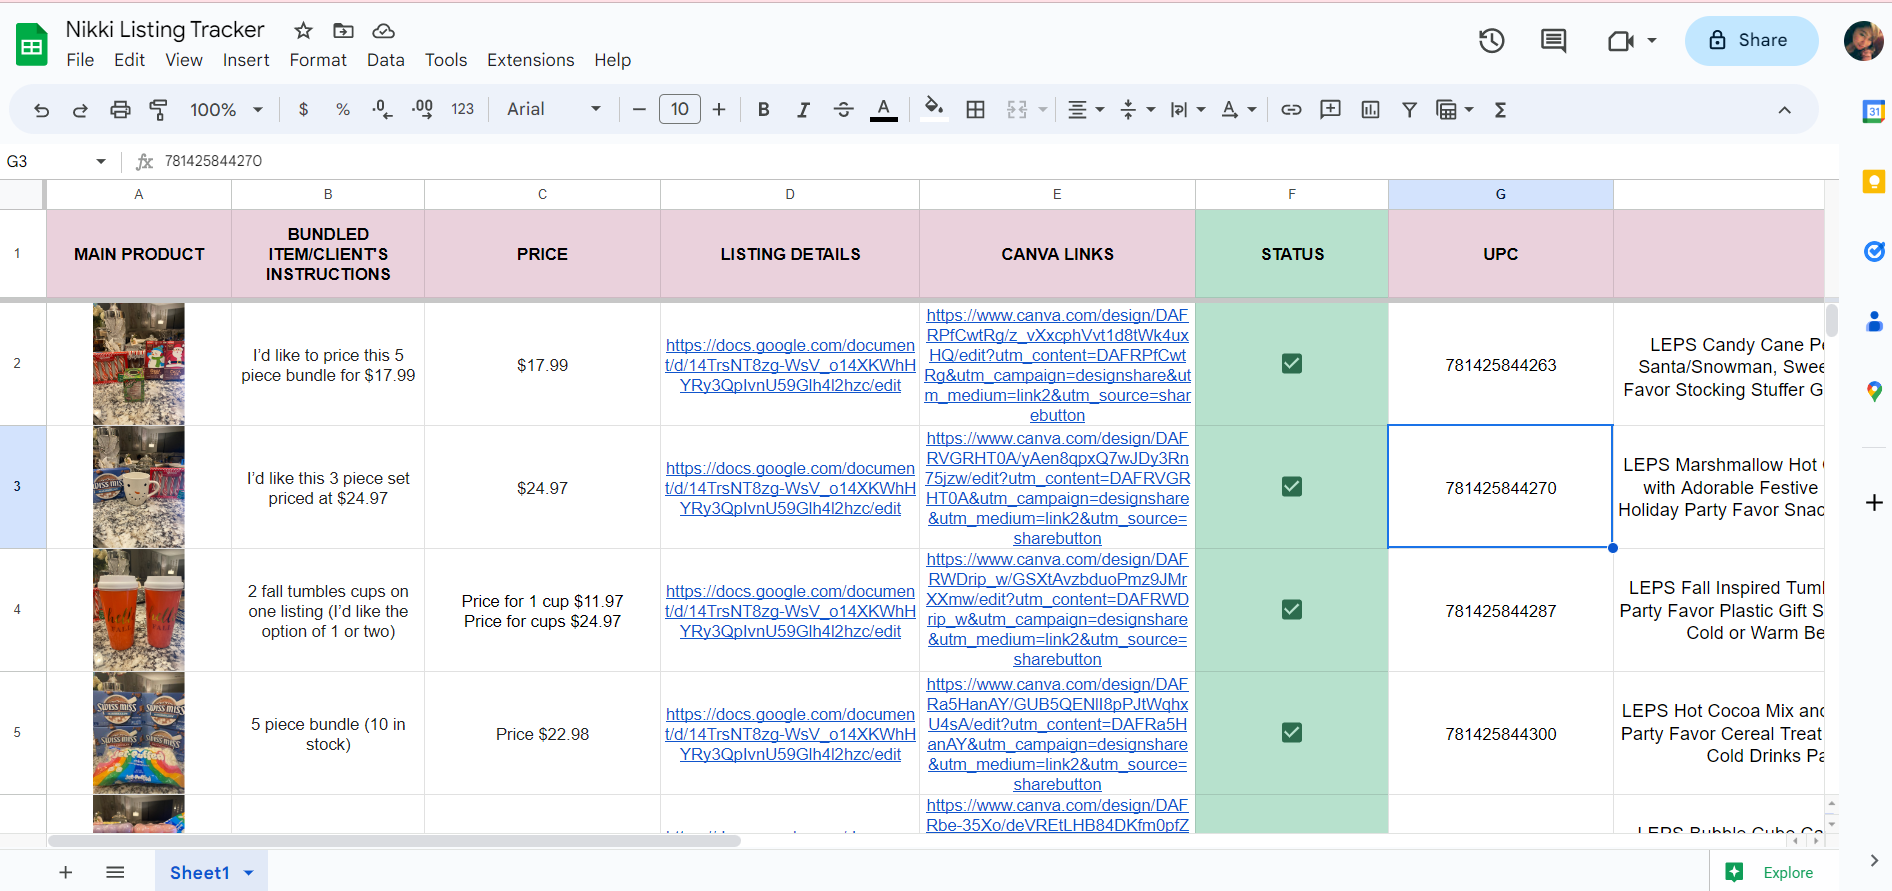Click the redo icon

pos(80,110)
